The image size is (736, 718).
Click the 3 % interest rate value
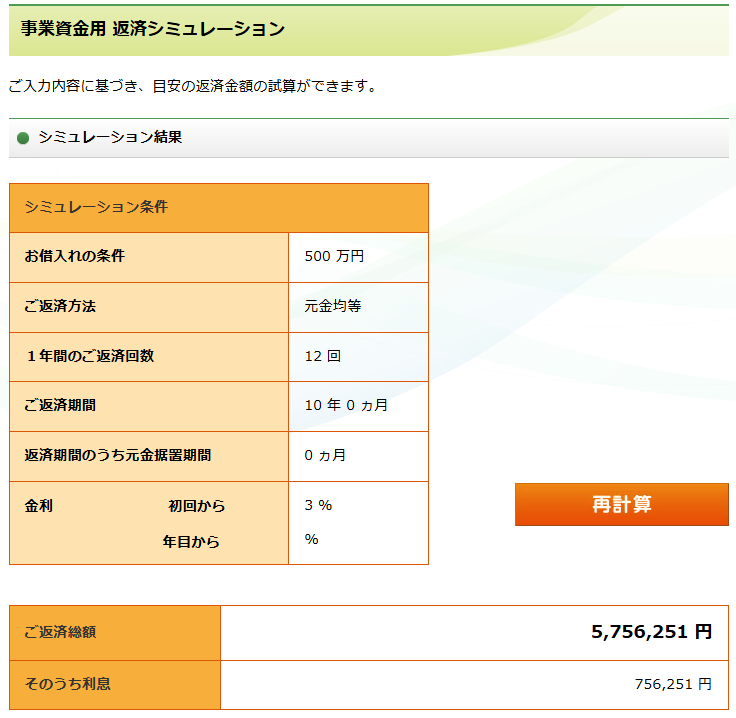[x=318, y=505]
